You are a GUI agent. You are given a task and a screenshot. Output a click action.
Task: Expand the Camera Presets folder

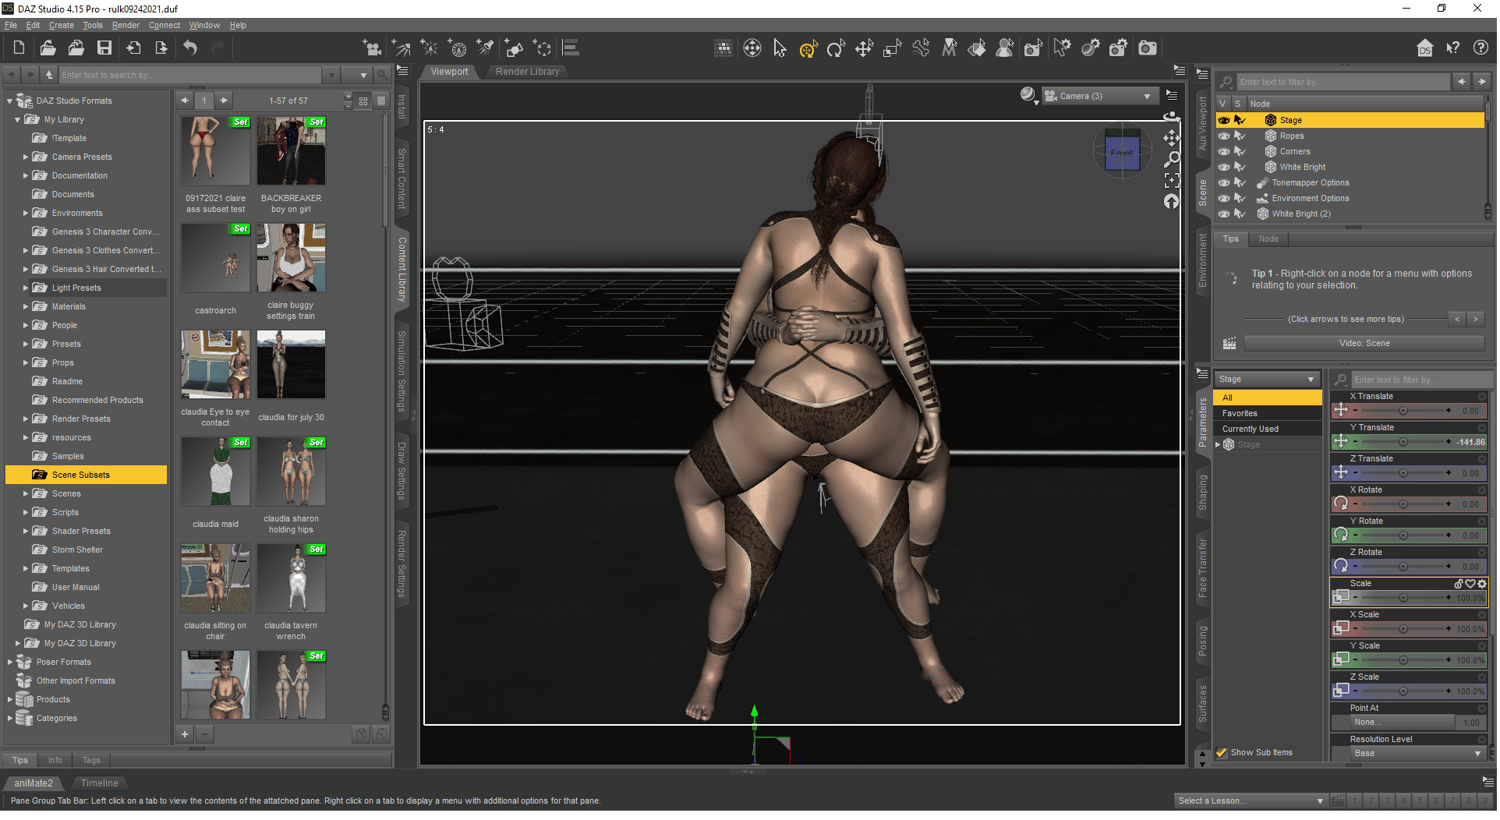[26, 157]
